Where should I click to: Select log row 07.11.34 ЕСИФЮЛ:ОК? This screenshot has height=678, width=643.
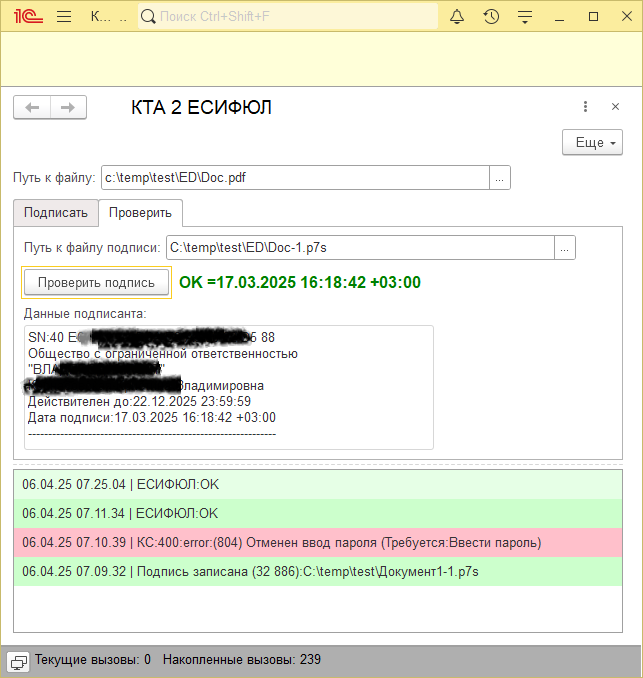pos(318,513)
